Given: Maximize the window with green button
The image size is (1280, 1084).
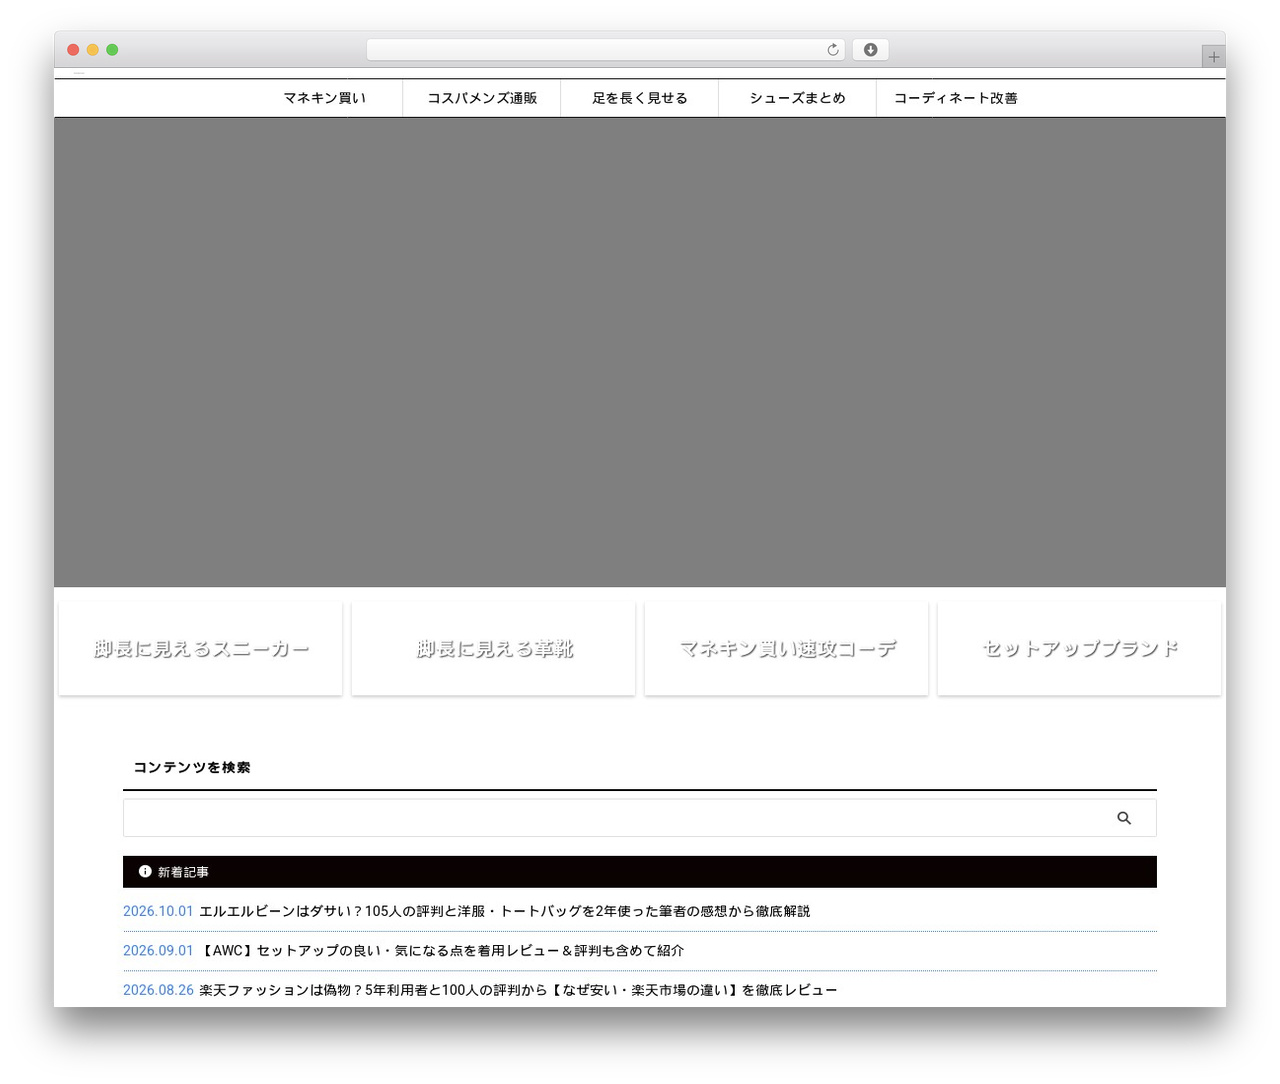Looking at the screenshot, I should [112, 50].
